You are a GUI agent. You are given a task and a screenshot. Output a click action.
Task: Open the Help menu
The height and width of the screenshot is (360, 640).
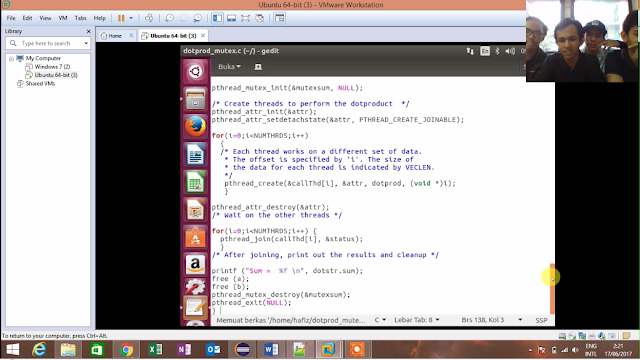pos(100,18)
